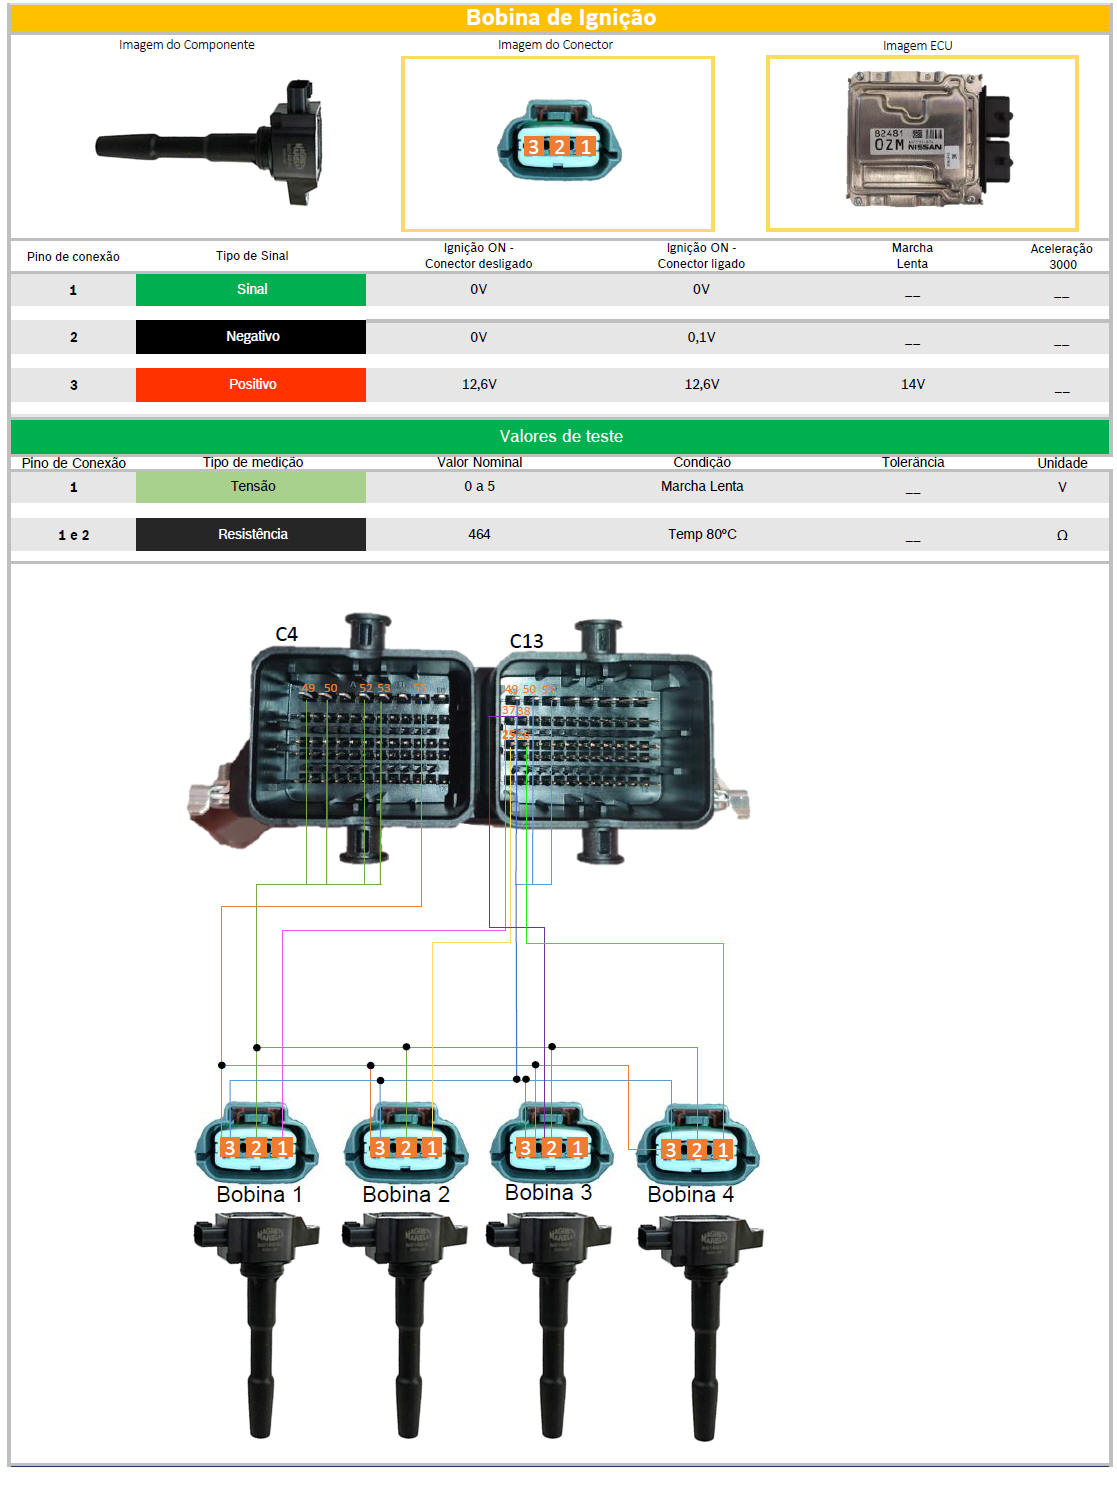Click the C13 ECU connector plug
The width and height of the screenshot is (1117, 1485).
605,740
